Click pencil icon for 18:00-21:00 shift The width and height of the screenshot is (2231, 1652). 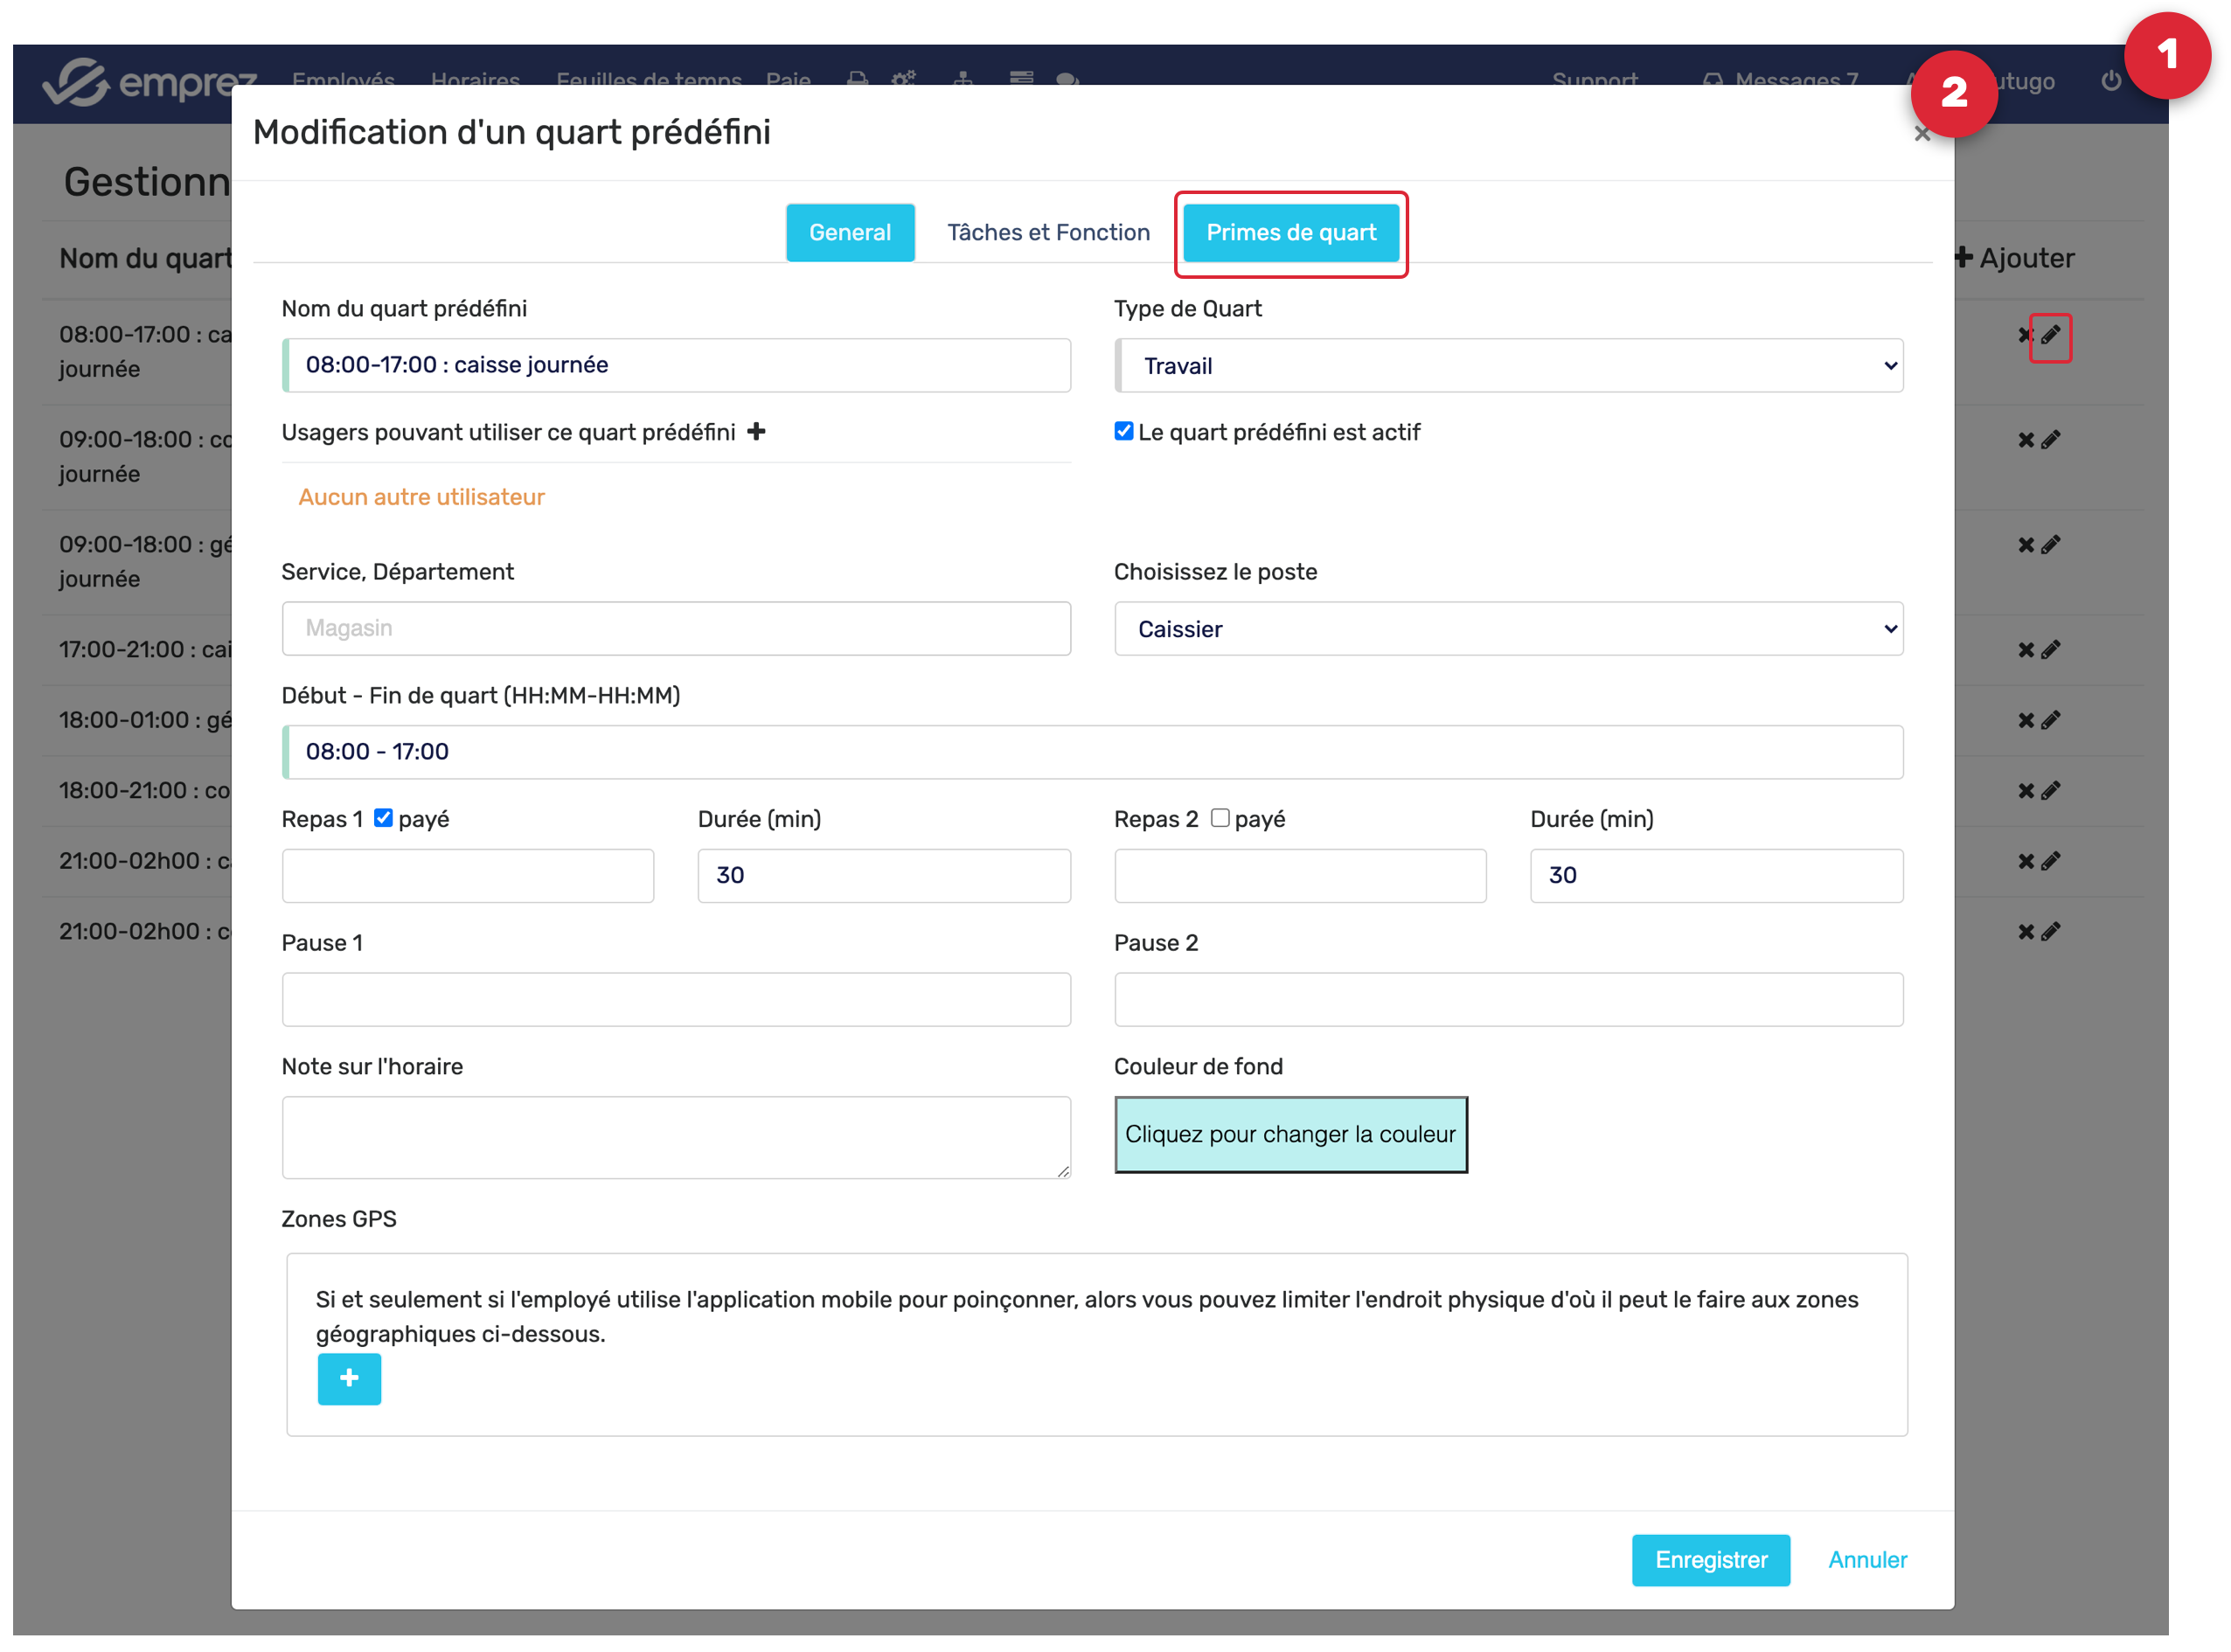pyautogui.click(x=2050, y=791)
